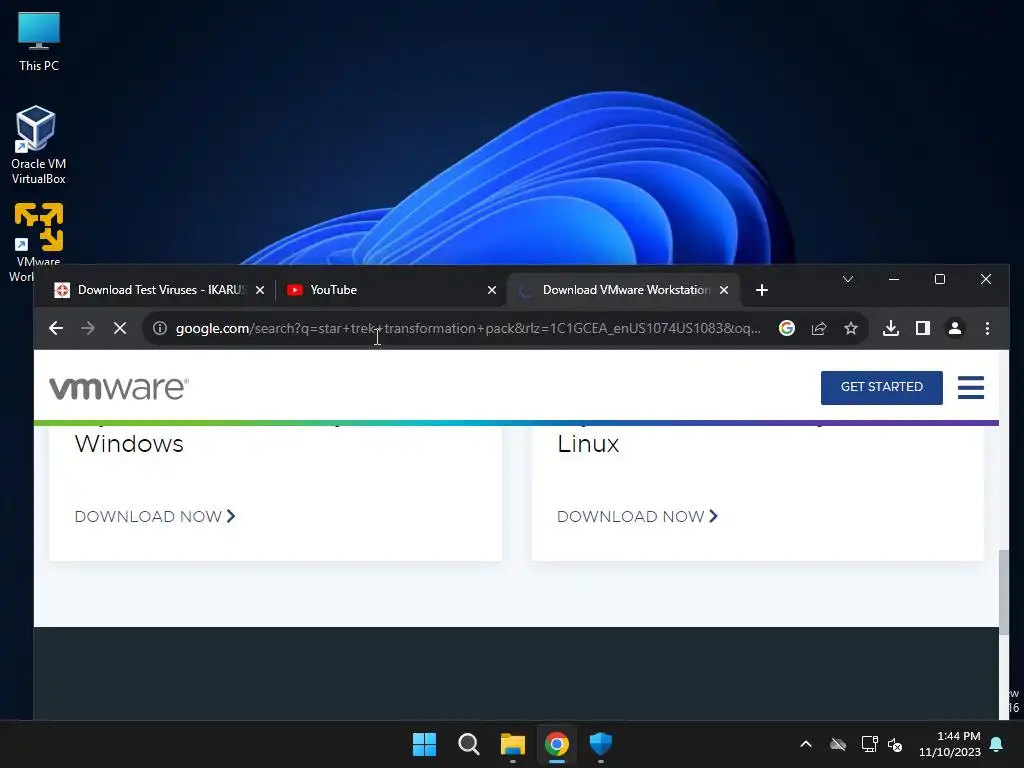Click the forward navigation arrow
This screenshot has width=1024, height=768.
88,328
